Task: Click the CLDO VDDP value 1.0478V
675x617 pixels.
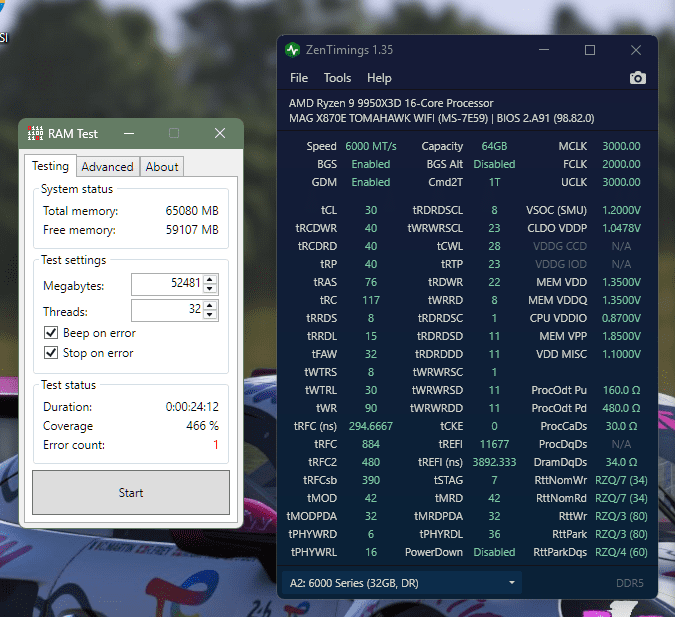Action: [x=621, y=228]
